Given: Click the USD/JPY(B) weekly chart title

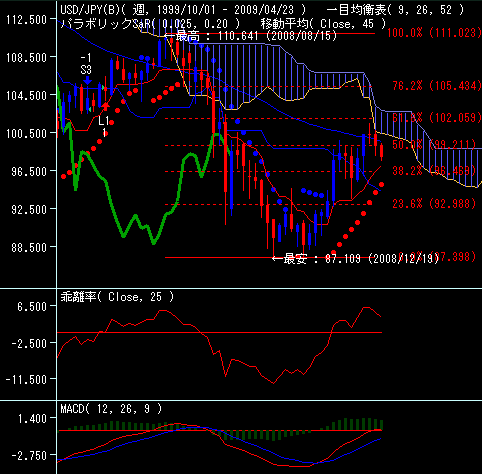Looking at the screenshot, I should pyautogui.click(x=183, y=10).
